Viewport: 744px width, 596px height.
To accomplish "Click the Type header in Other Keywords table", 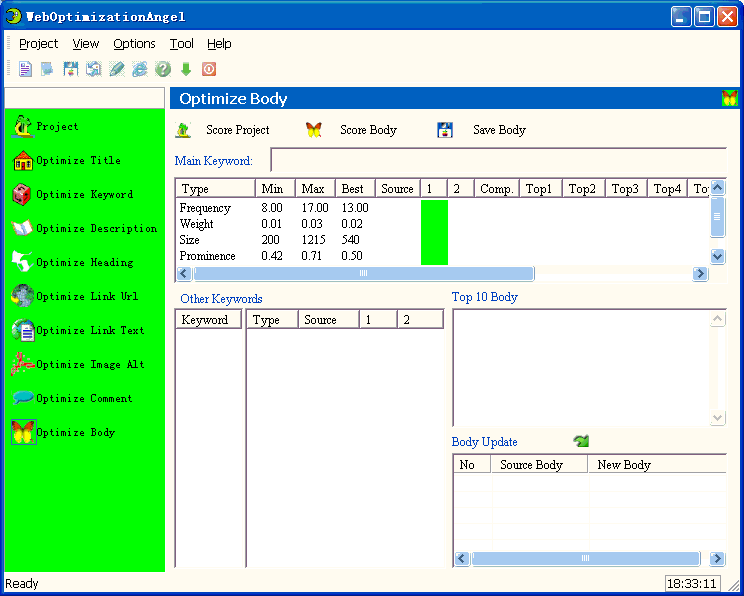I will coord(272,320).
